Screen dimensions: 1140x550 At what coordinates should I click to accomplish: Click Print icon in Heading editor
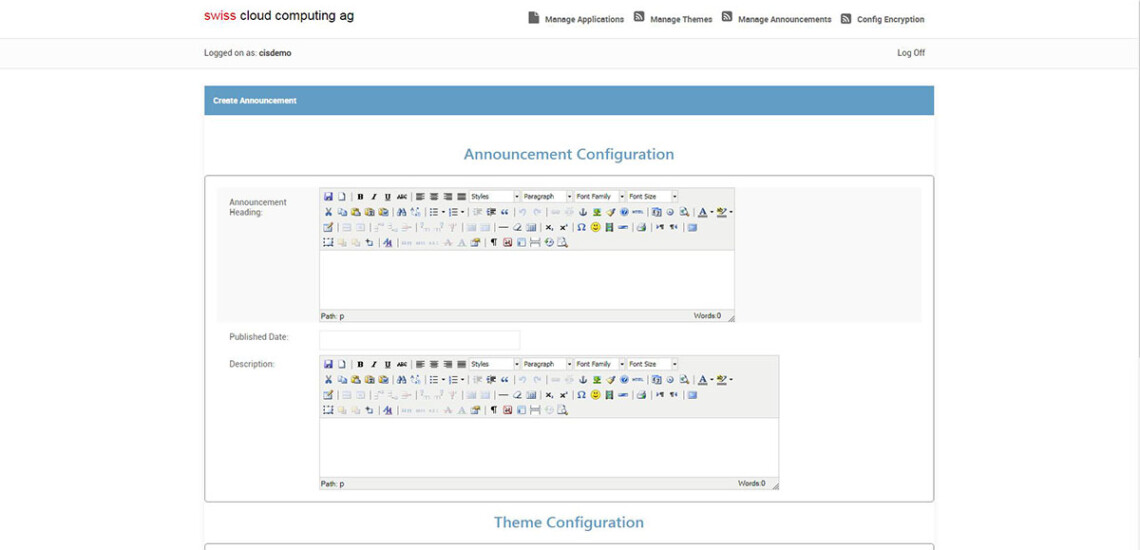click(641, 228)
